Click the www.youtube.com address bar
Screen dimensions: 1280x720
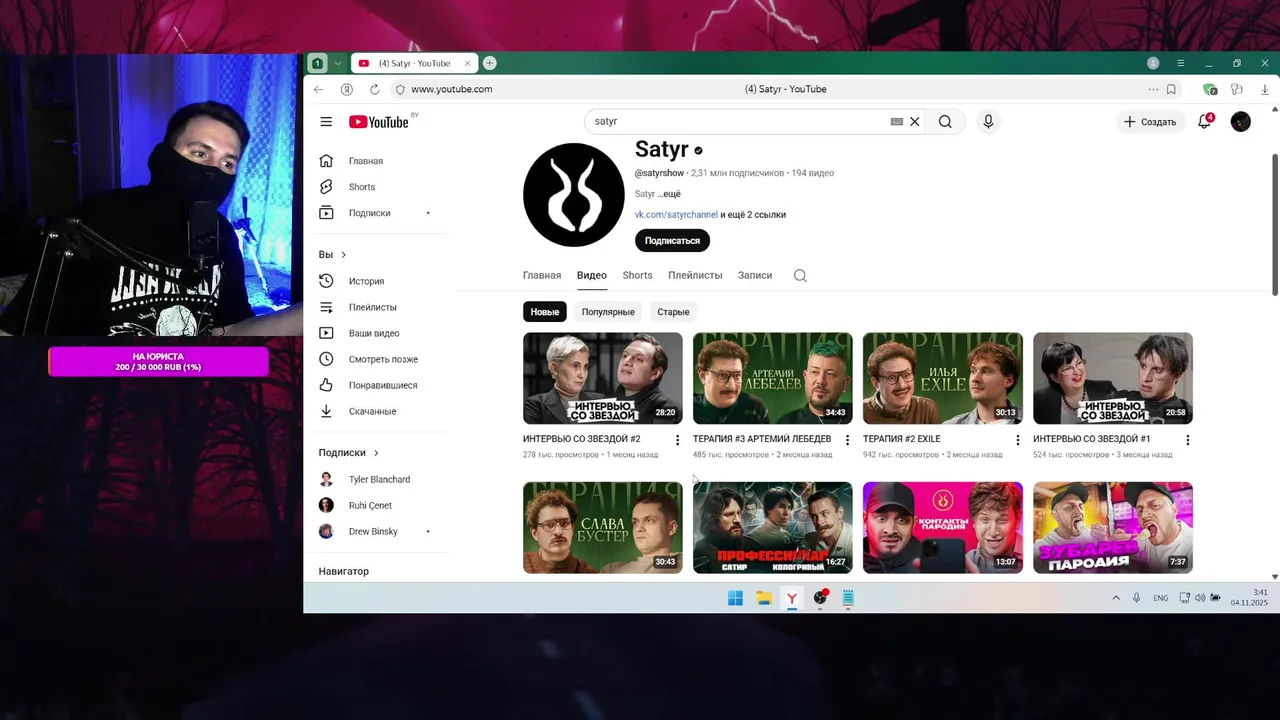pos(451,89)
